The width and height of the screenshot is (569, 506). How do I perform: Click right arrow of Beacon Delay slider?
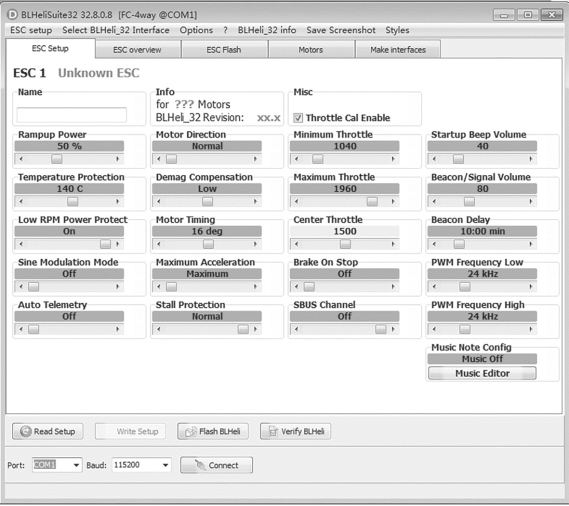[x=531, y=244]
